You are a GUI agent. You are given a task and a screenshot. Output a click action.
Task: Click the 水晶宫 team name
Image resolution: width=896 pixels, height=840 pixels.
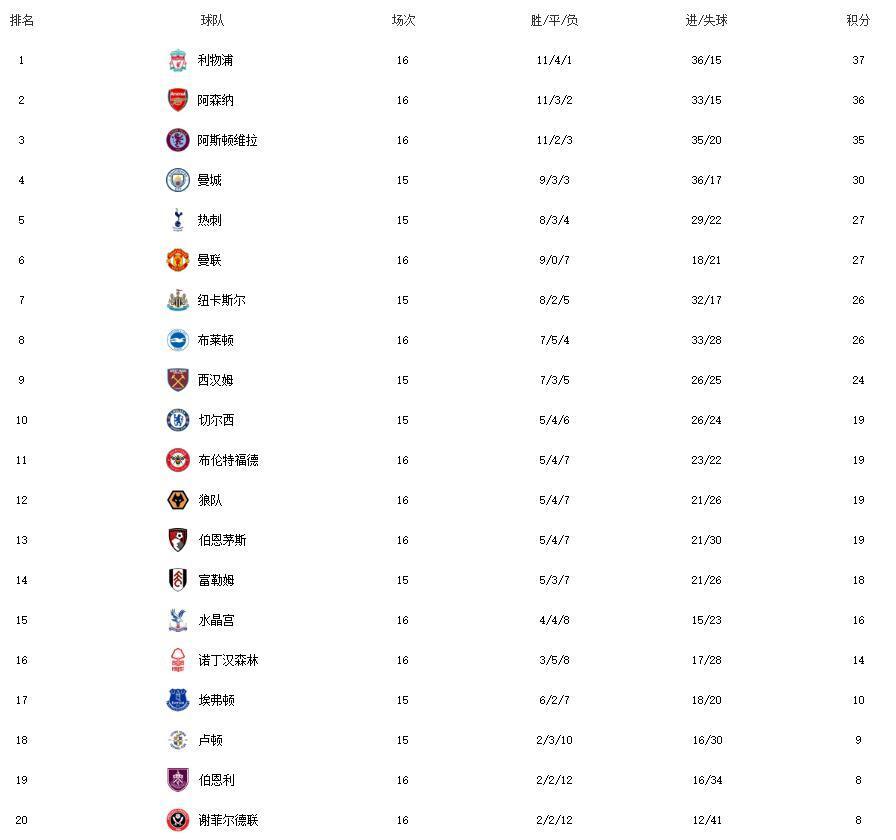click(216, 620)
